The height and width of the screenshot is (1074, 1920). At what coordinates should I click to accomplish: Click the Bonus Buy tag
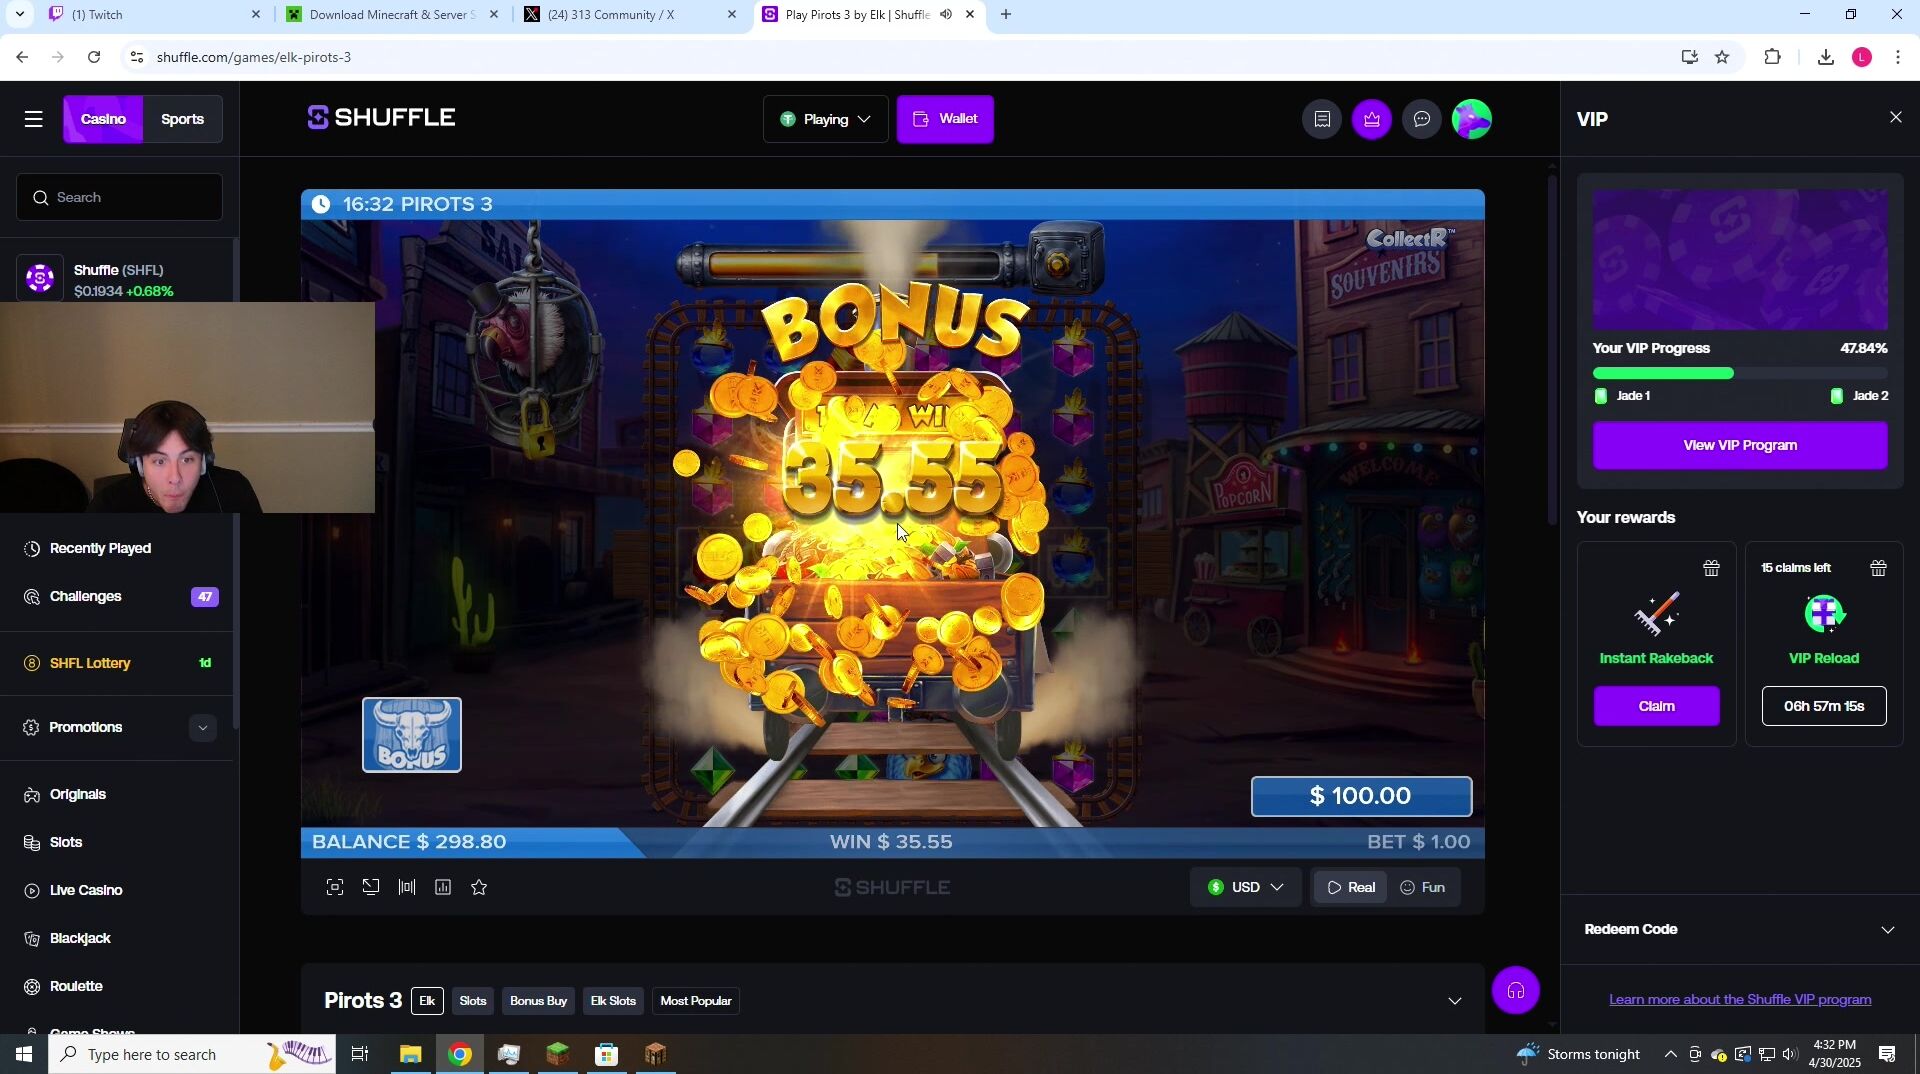click(538, 1002)
